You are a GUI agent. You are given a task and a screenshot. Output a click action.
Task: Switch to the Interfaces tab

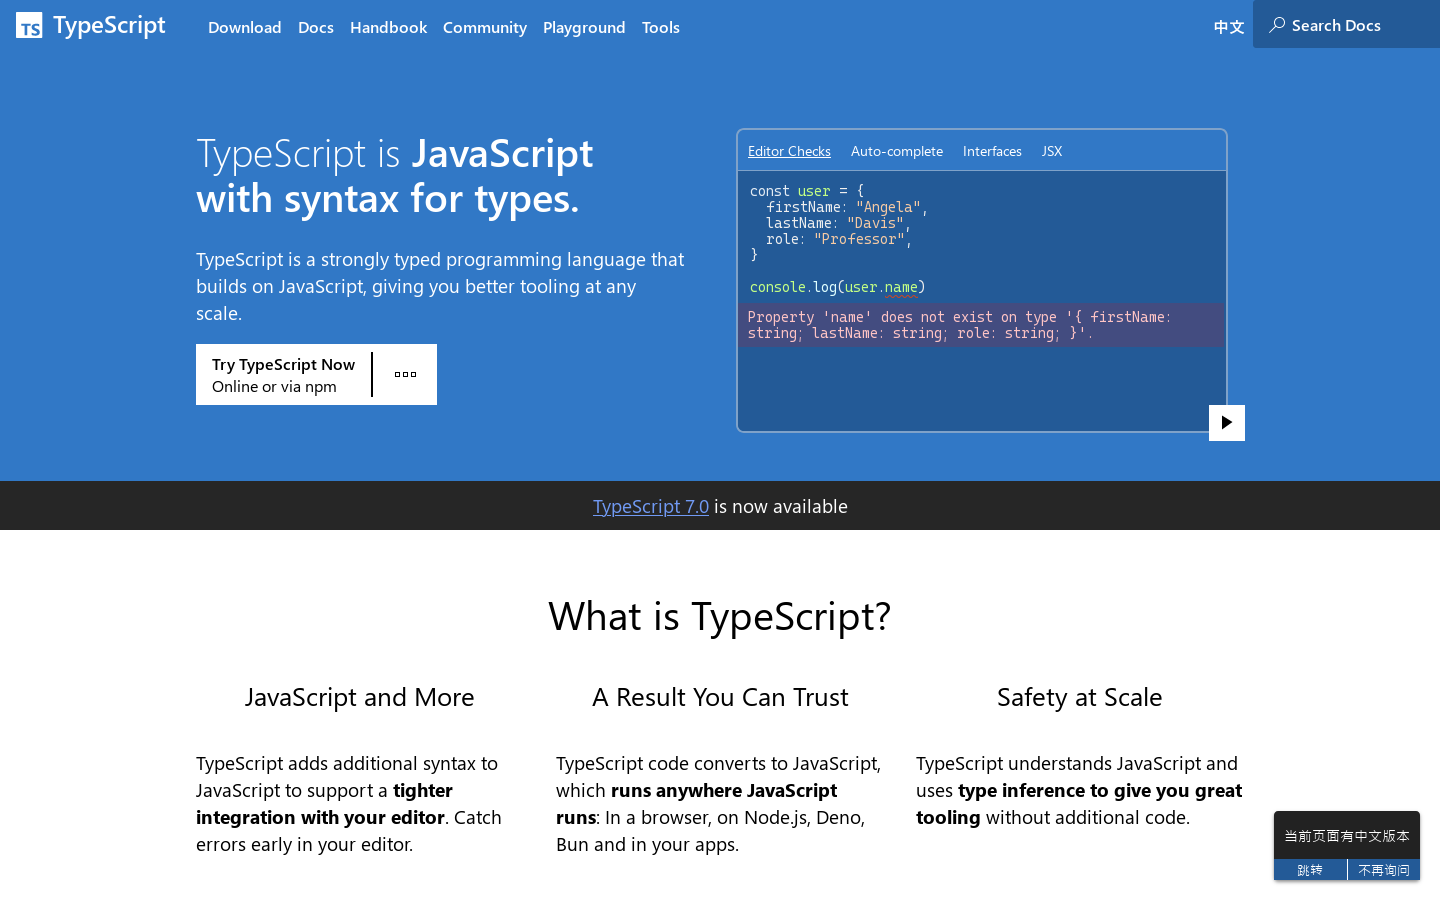(x=992, y=151)
